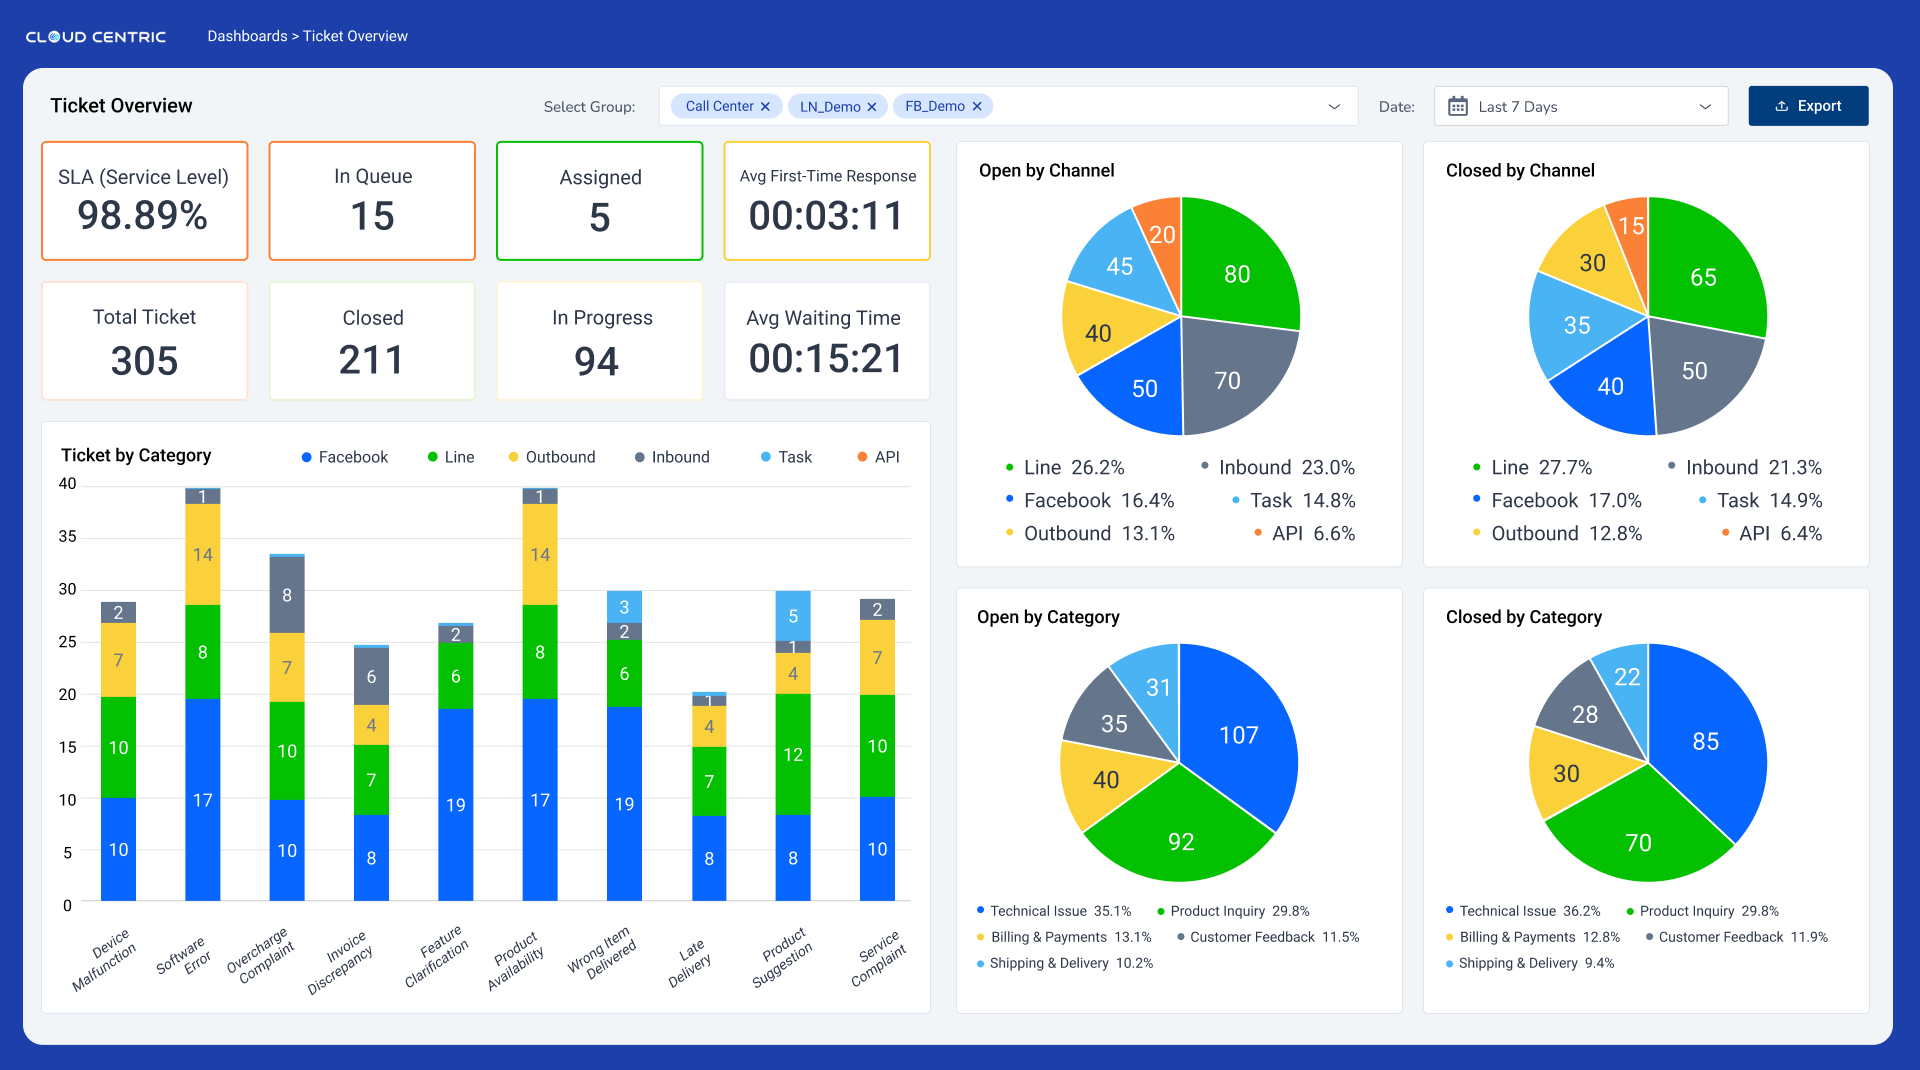Open the Last 7 Days date dropdown
Screen dimensions: 1920x1070
tap(1581, 106)
